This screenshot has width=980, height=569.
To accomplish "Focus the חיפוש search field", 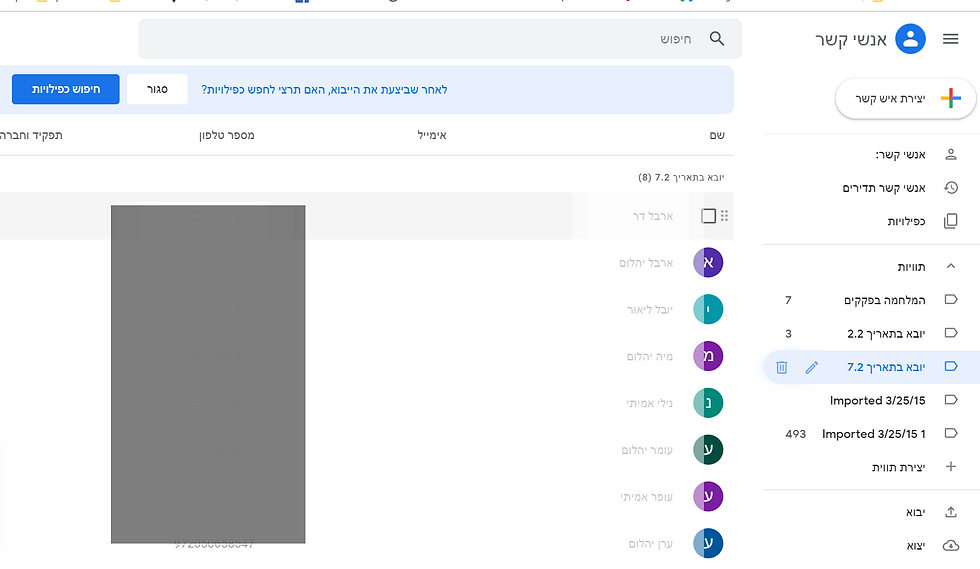I will (x=440, y=39).
